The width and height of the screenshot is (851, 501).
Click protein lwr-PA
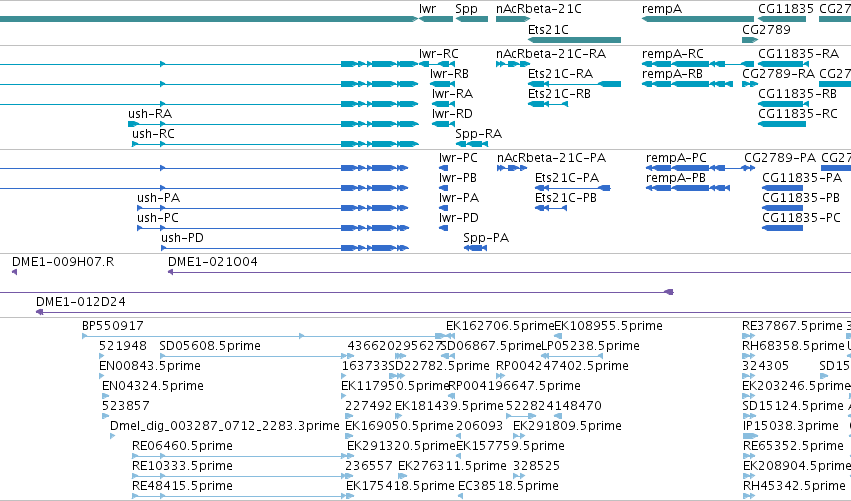459,198
